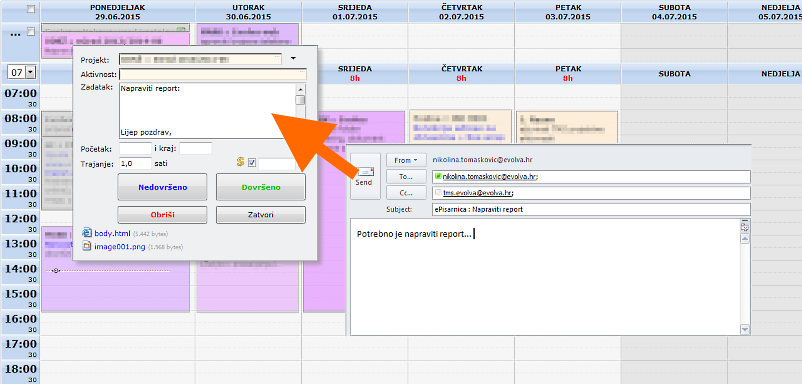This screenshot has width=802, height=384.
Task: Click the 18:00 time slot label
Action: pyautogui.click(x=20, y=369)
